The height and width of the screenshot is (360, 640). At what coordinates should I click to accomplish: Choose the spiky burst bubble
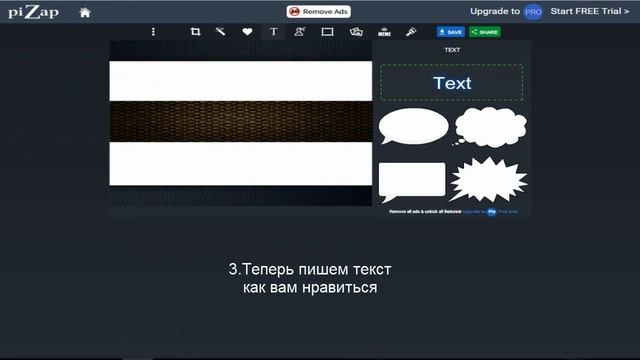click(x=488, y=180)
